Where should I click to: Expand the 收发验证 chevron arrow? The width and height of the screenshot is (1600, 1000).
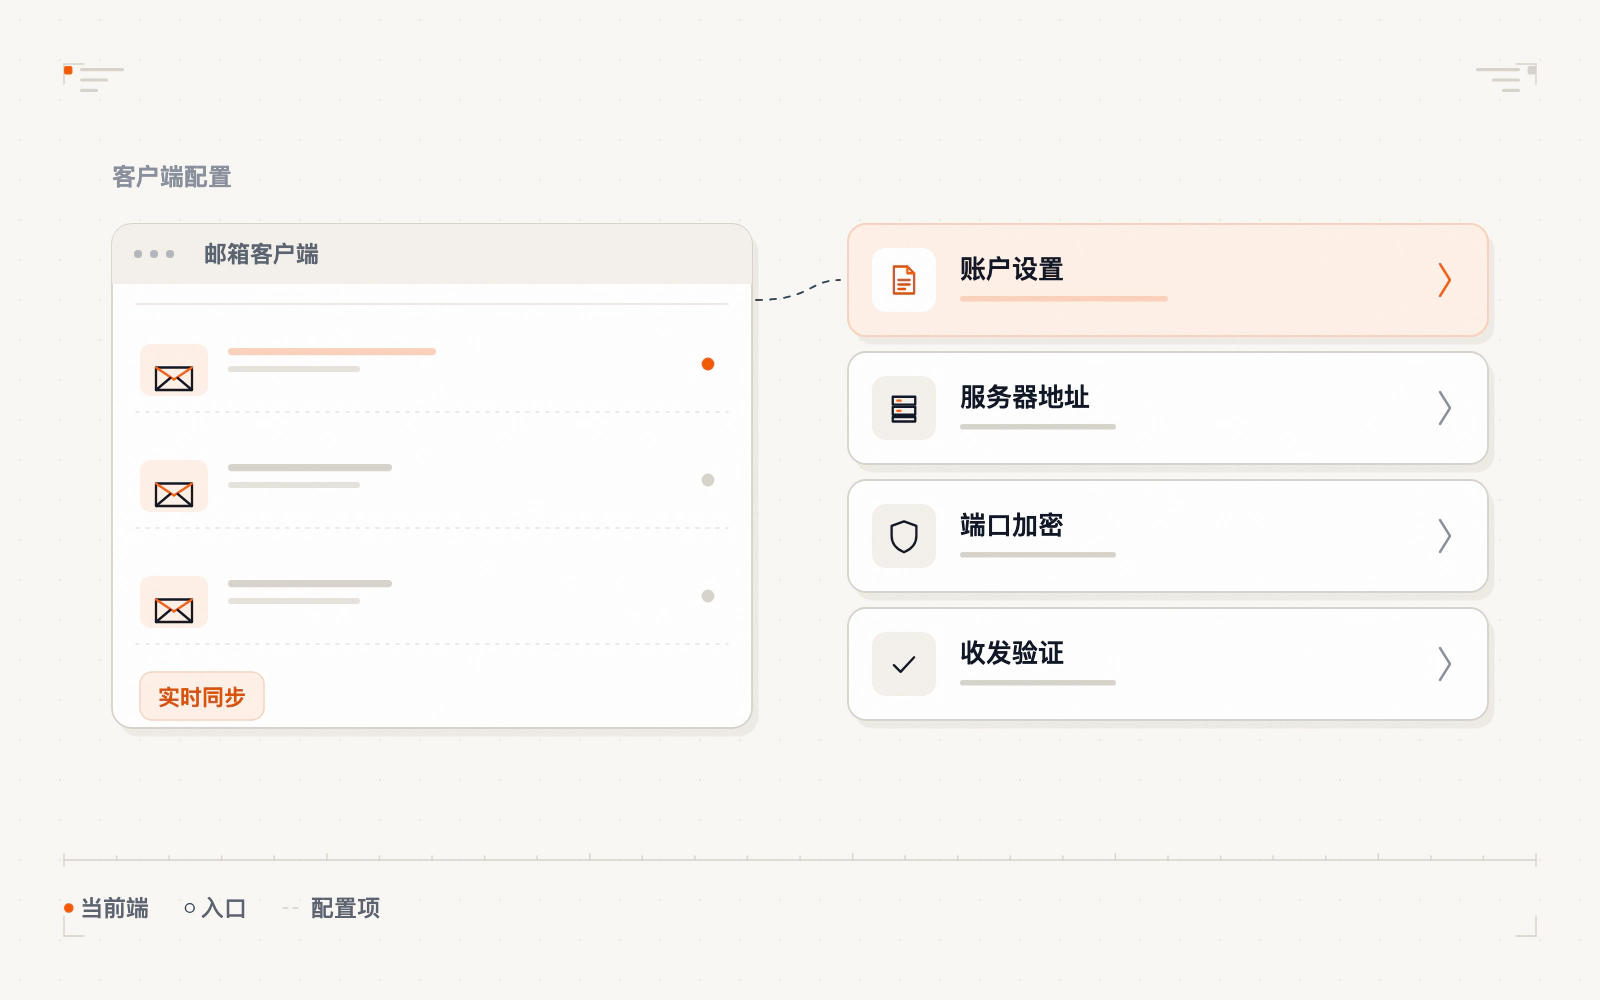point(1444,664)
